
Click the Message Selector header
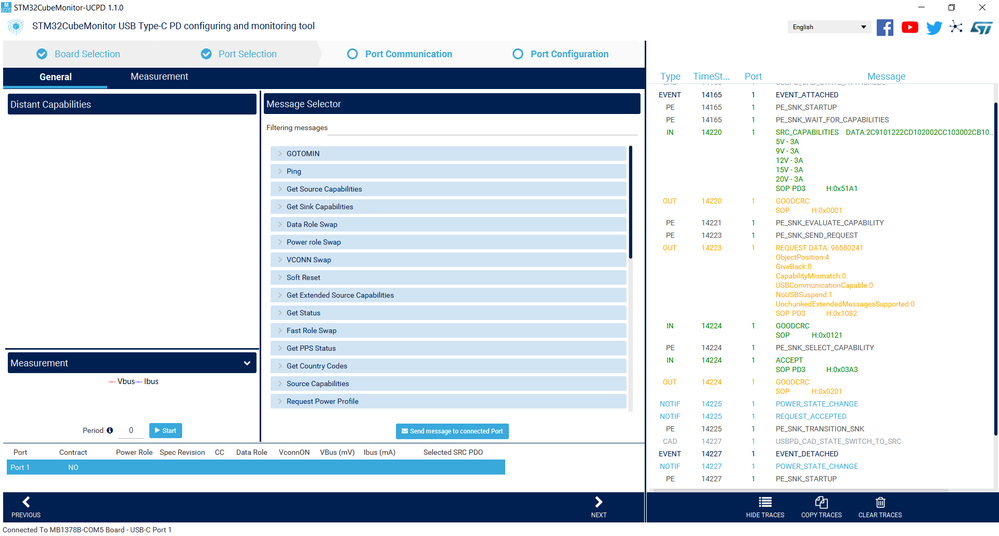point(452,104)
